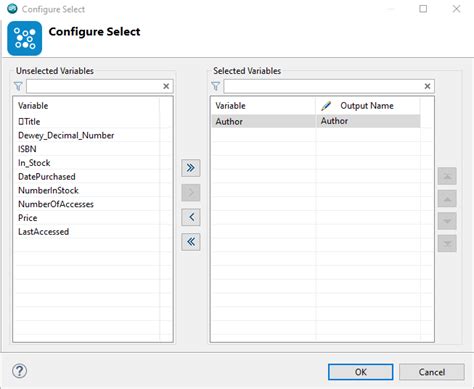
Task: Clear the Selected Variables filter with X
Action: click(427, 86)
